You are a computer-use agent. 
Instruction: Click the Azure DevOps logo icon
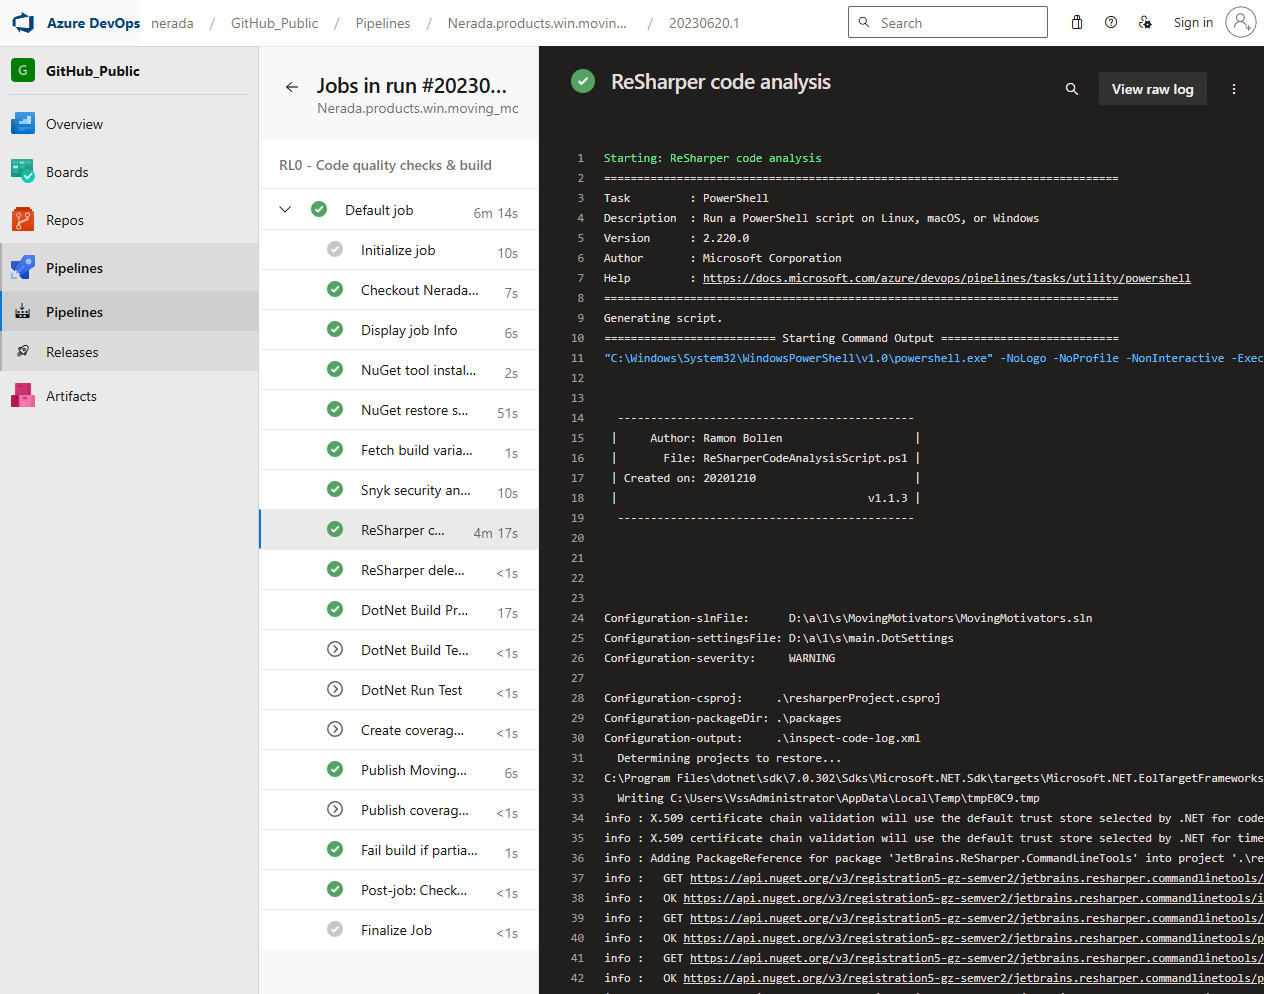pos(23,23)
